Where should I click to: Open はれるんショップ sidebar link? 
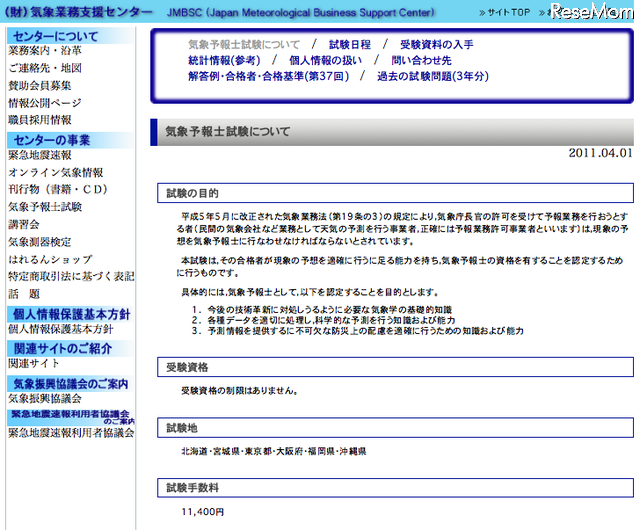pos(49,259)
